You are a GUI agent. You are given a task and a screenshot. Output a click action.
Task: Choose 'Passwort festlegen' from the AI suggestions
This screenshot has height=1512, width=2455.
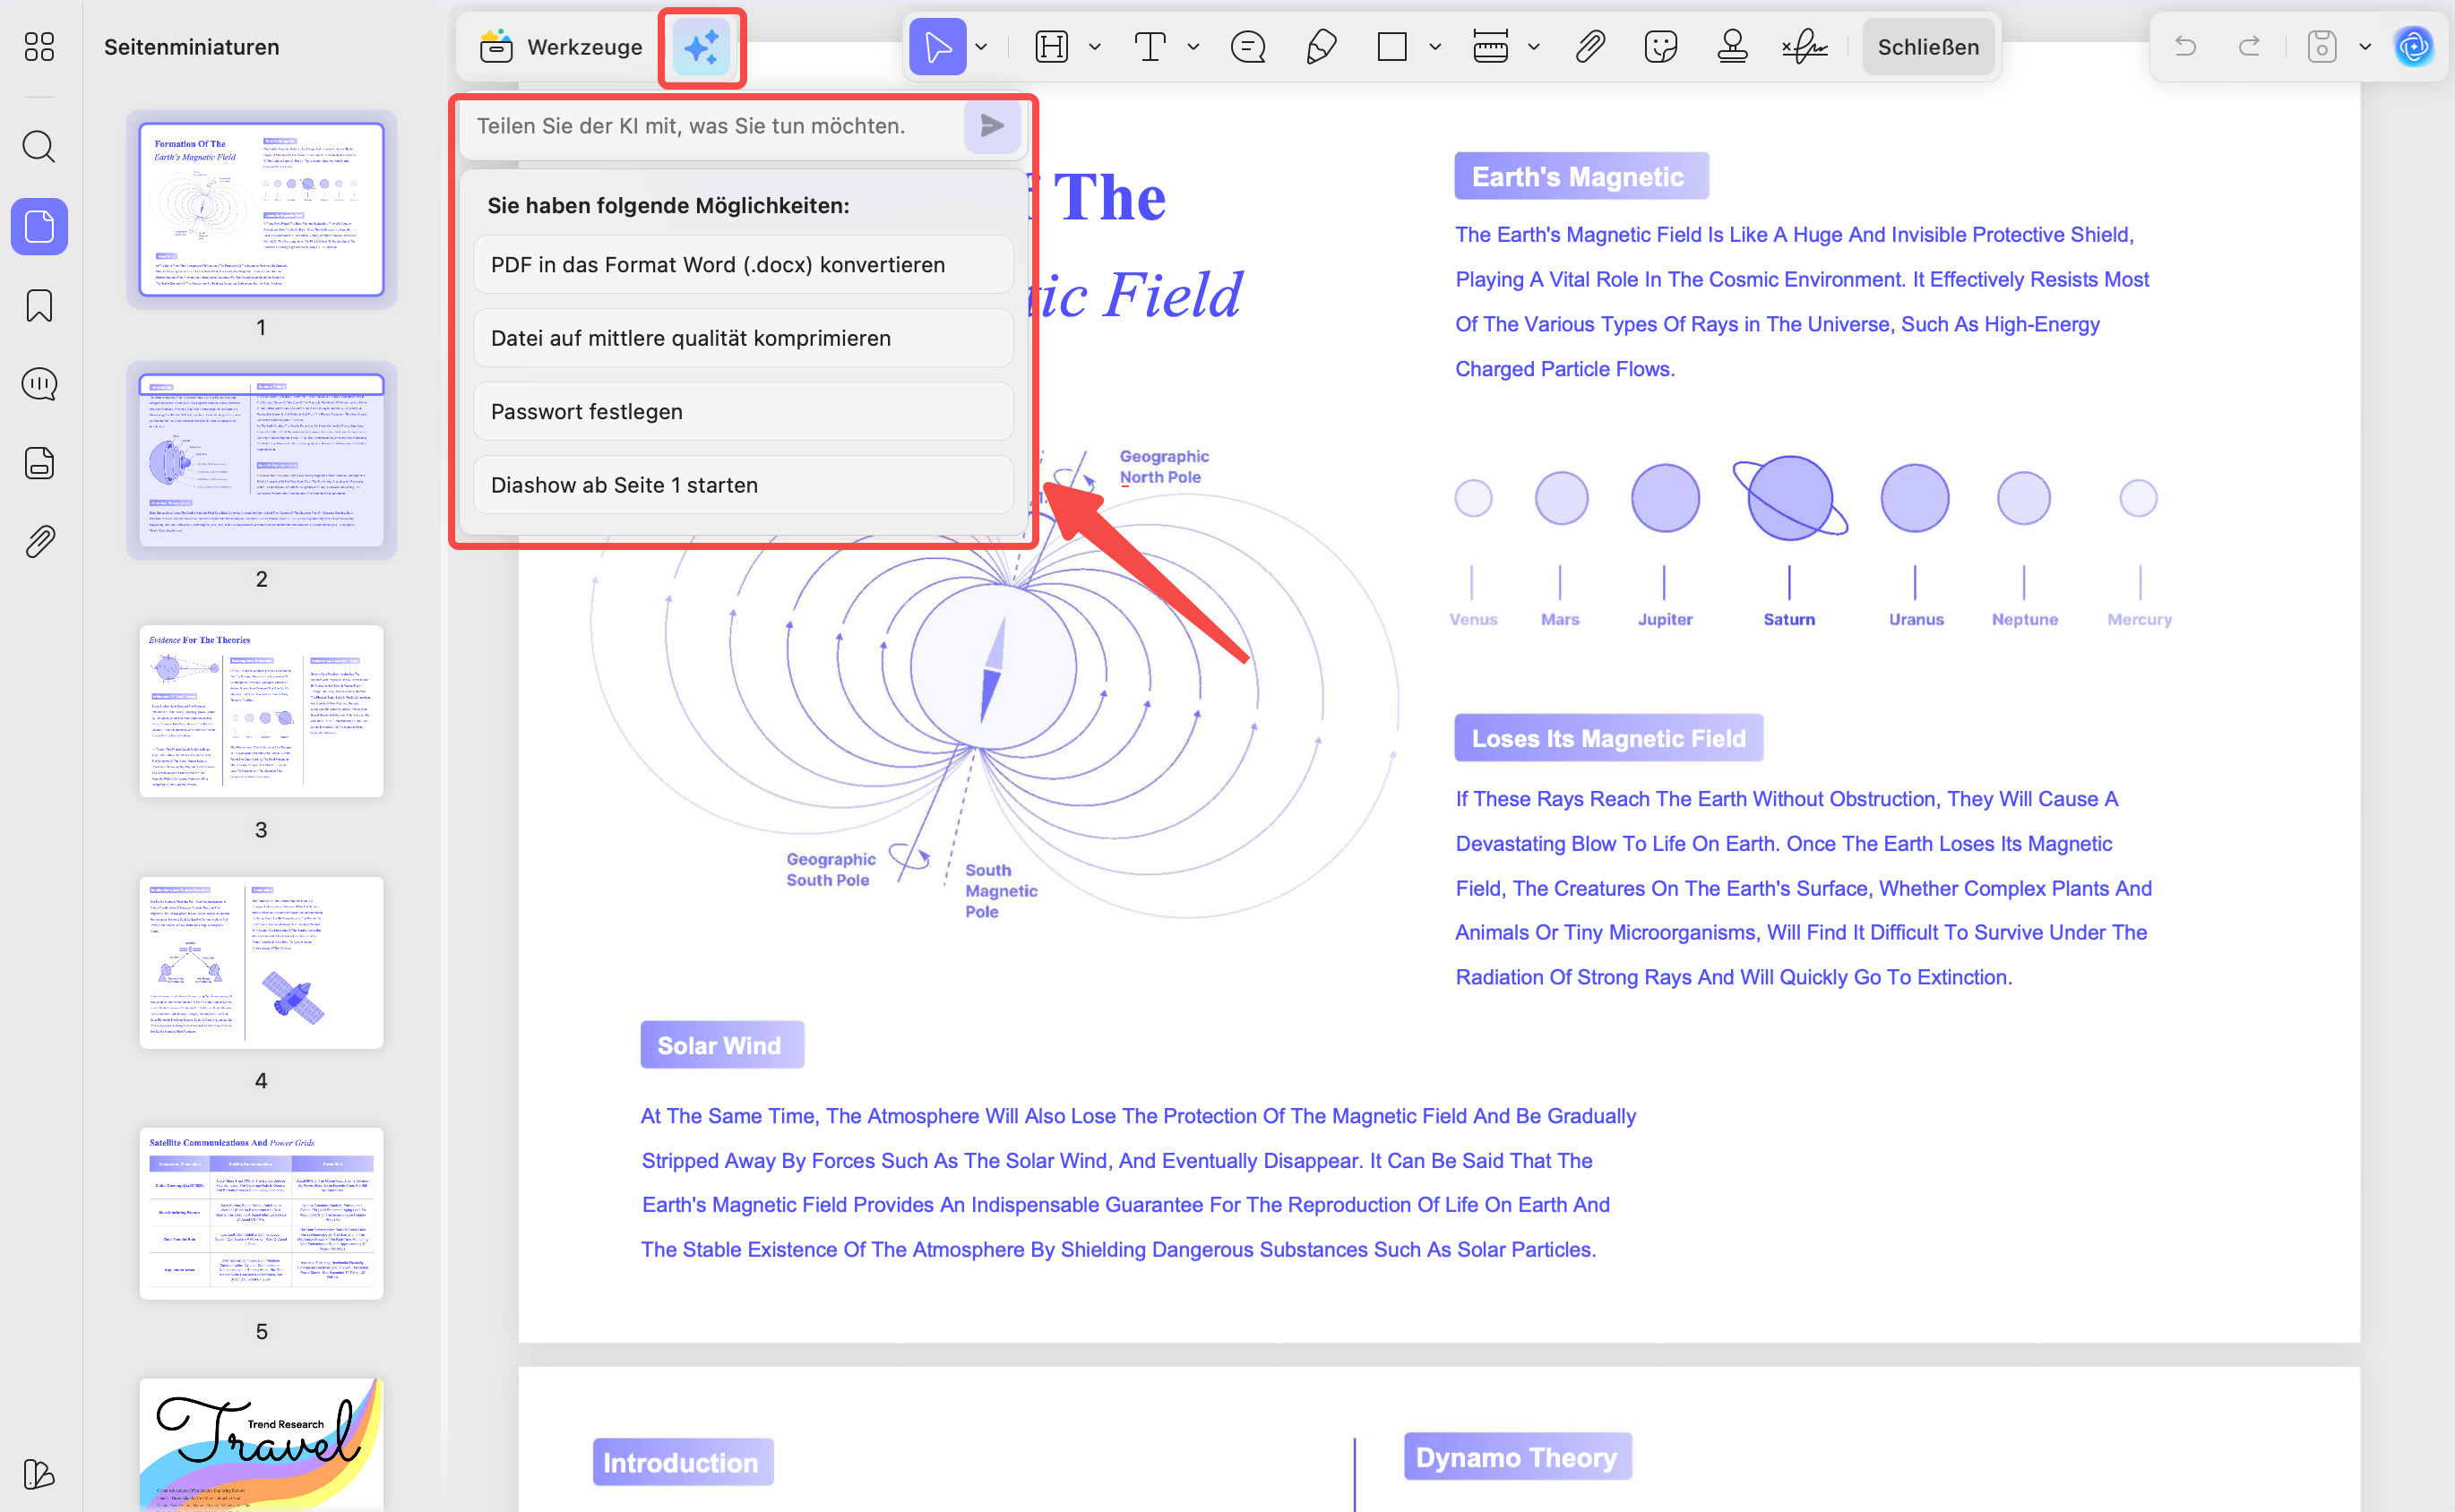point(742,411)
